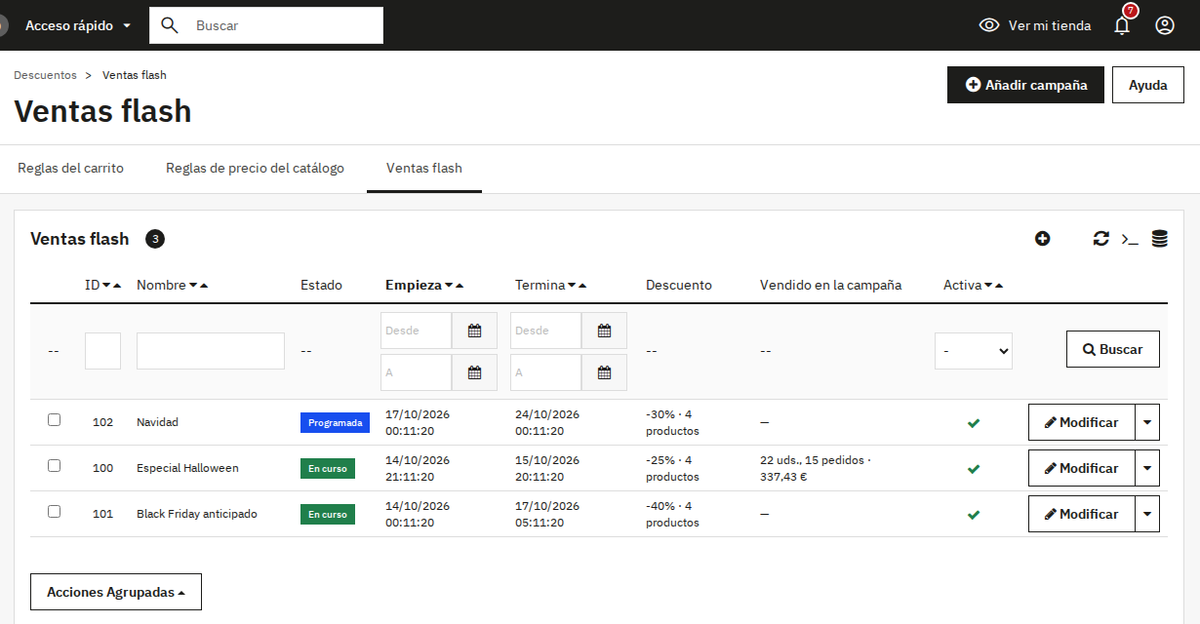Sort ID column ascending arrow
Viewport: 1200px width, 624px height.
[x=117, y=286]
